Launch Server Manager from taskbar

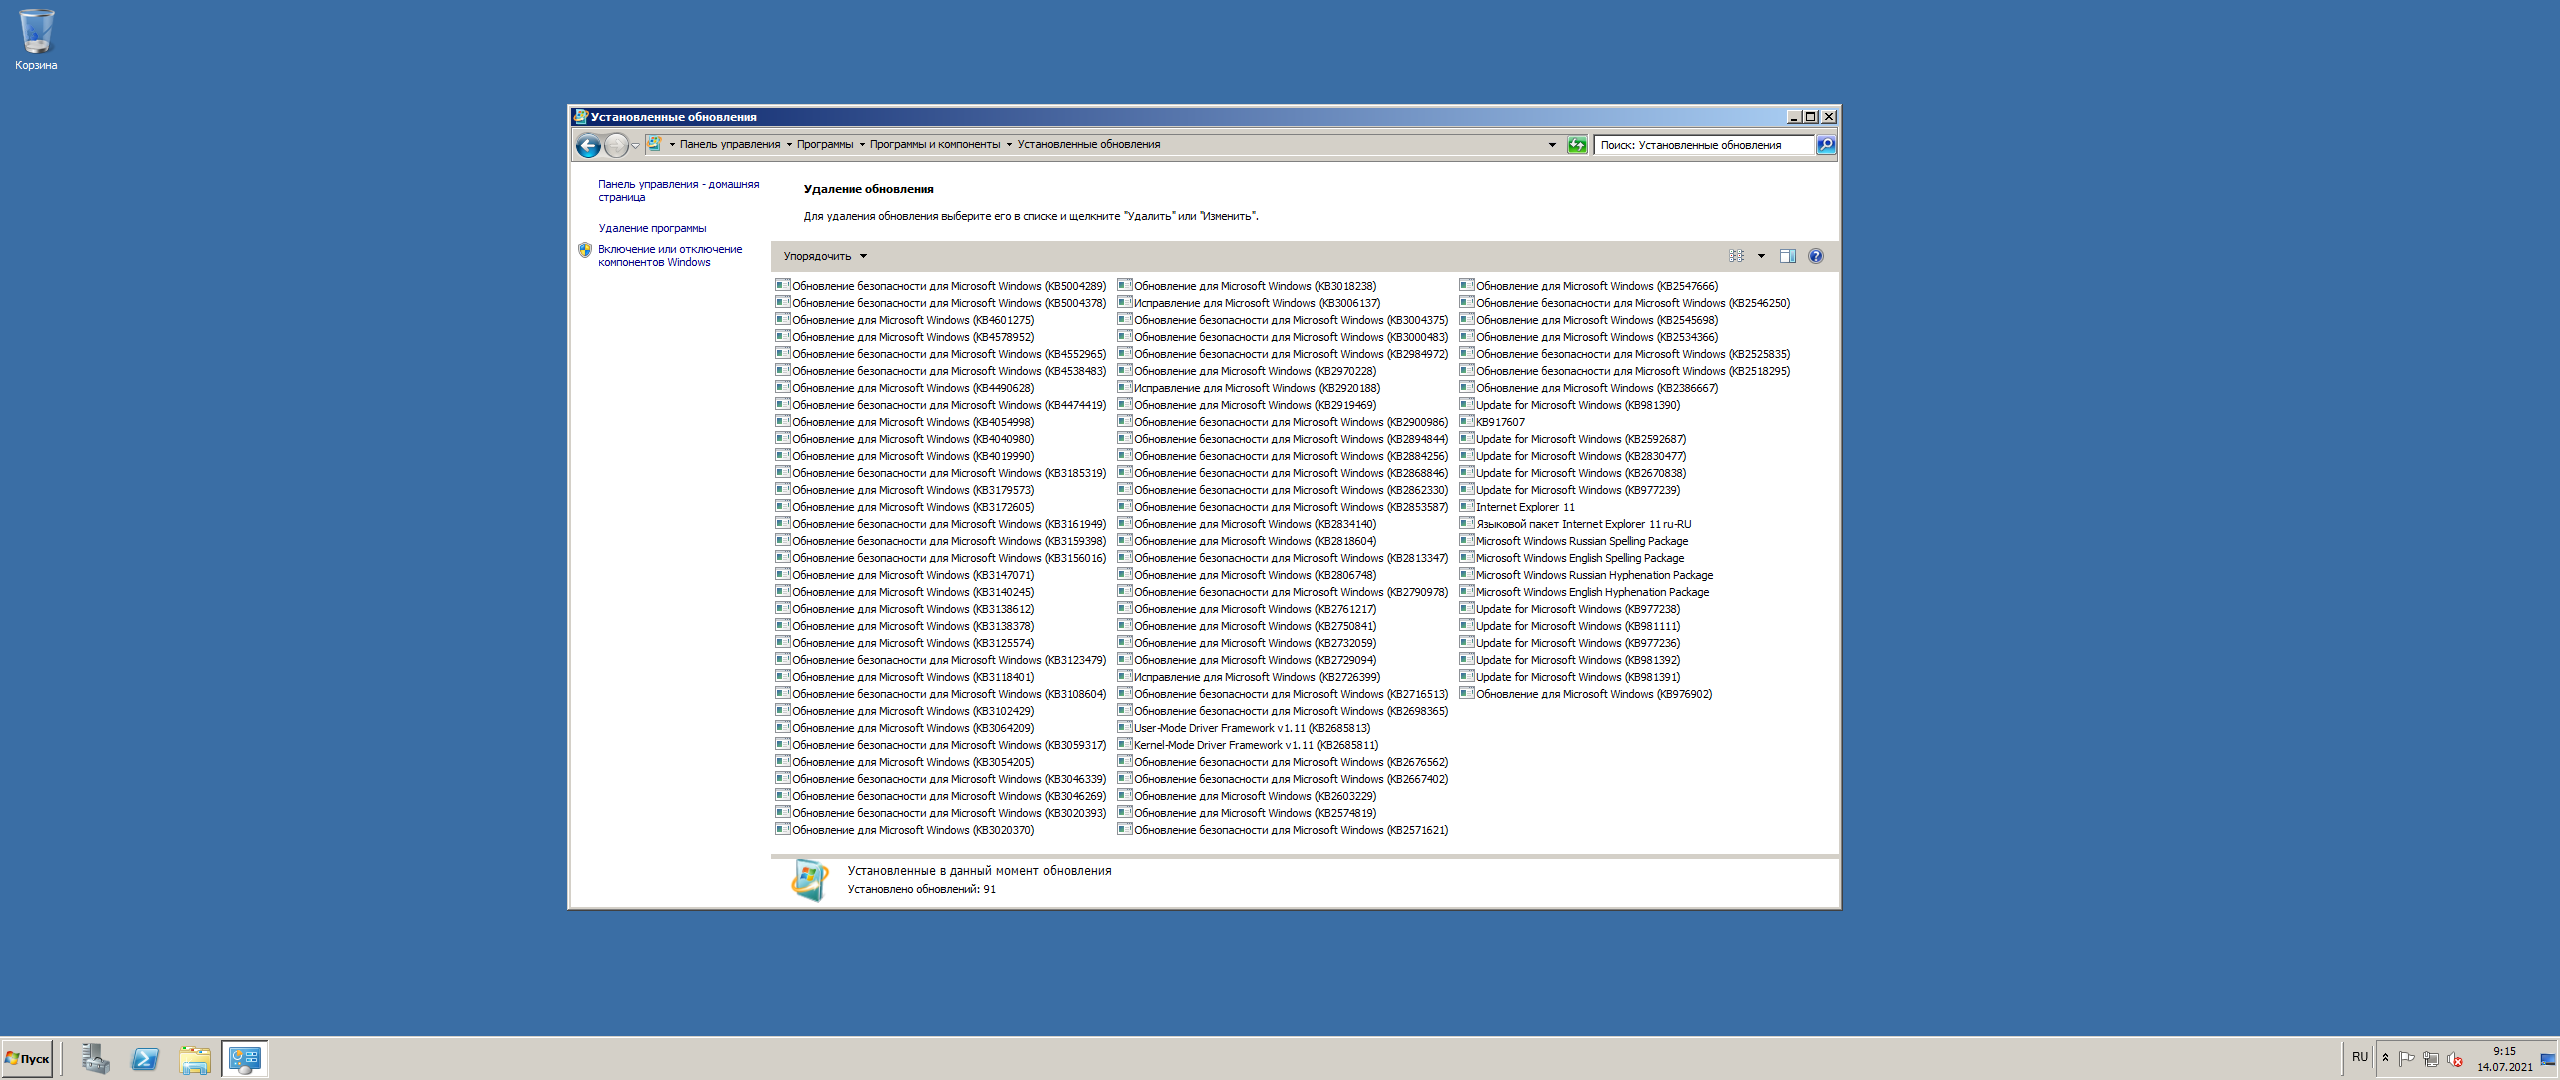[96, 1059]
